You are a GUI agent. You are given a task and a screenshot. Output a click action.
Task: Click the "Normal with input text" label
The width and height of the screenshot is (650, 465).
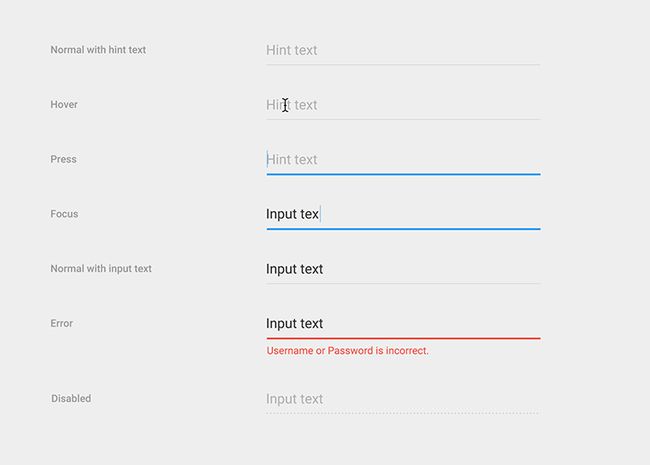coord(101,269)
